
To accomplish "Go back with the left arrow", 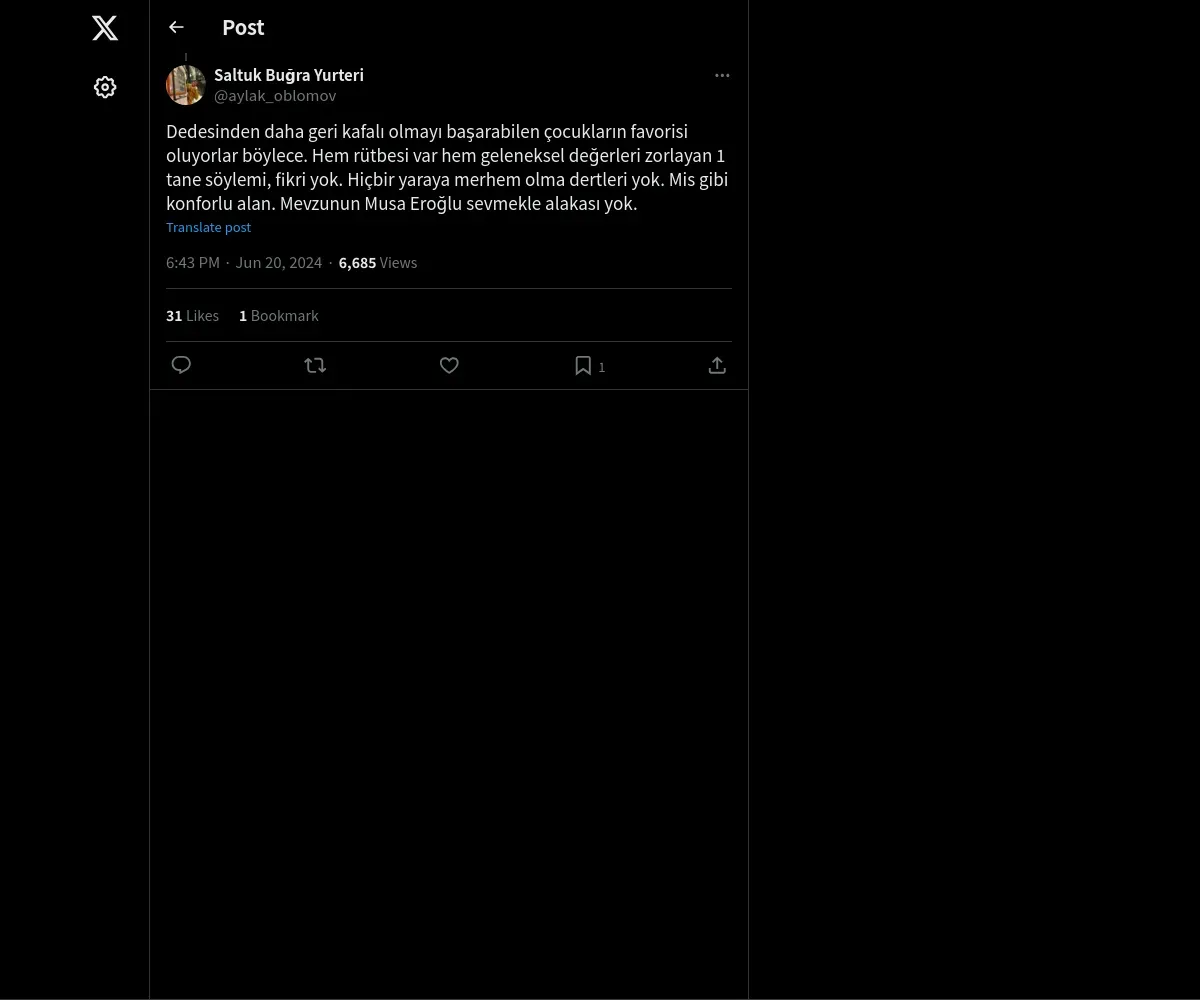I will click(176, 28).
